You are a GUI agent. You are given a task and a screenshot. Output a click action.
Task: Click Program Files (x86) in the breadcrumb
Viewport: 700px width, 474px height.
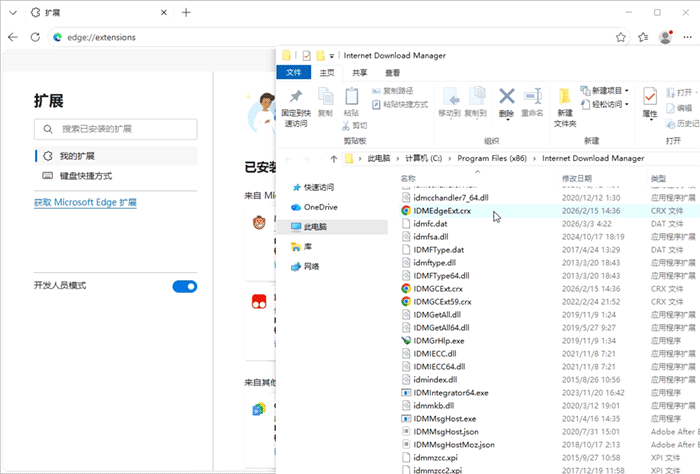[x=492, y=158]
